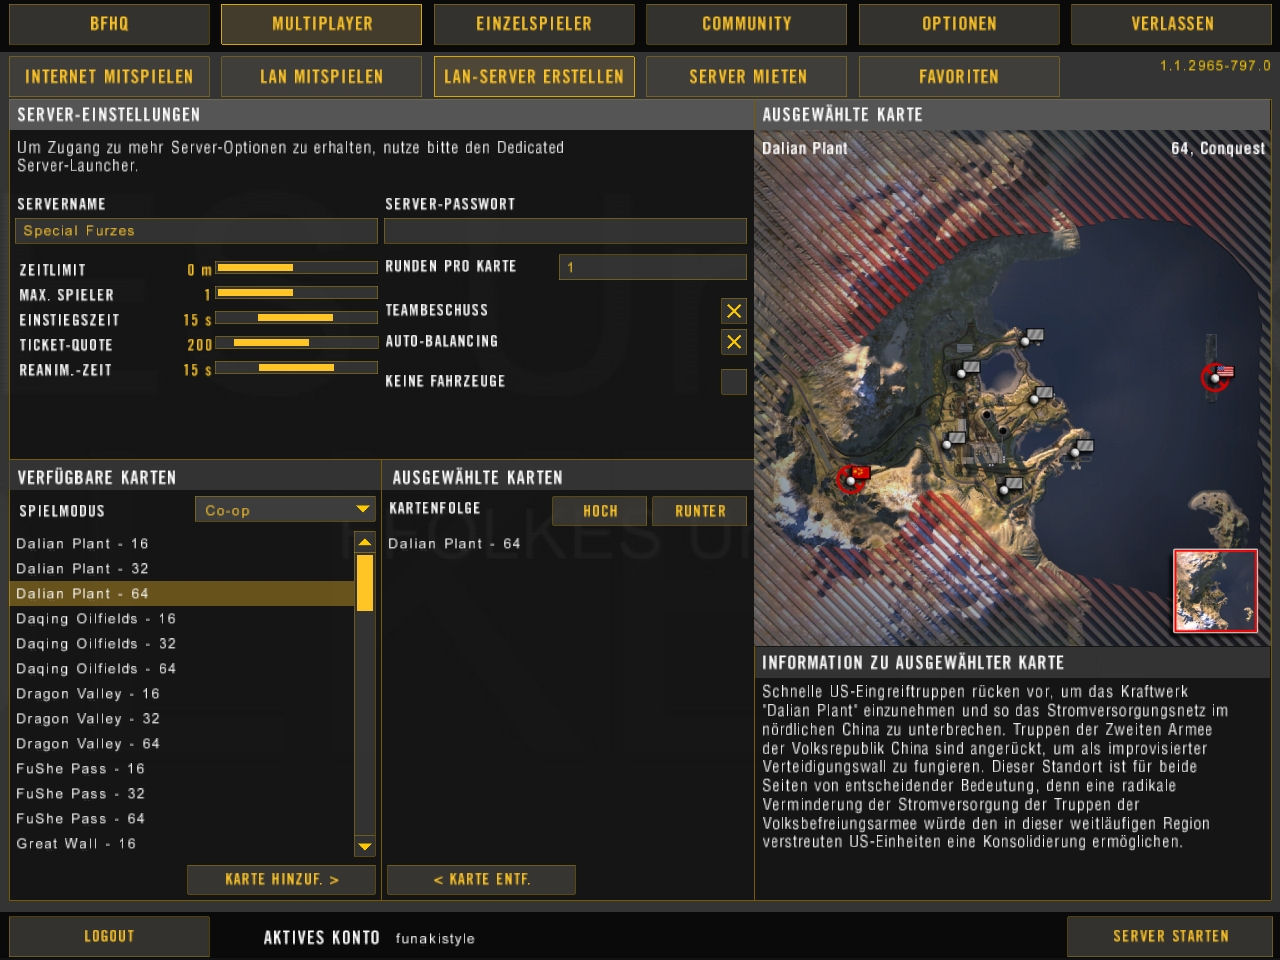Adjust the Reanim.-Zeit slider
This screenshot has height=960, width=1280.
point(296,368)
